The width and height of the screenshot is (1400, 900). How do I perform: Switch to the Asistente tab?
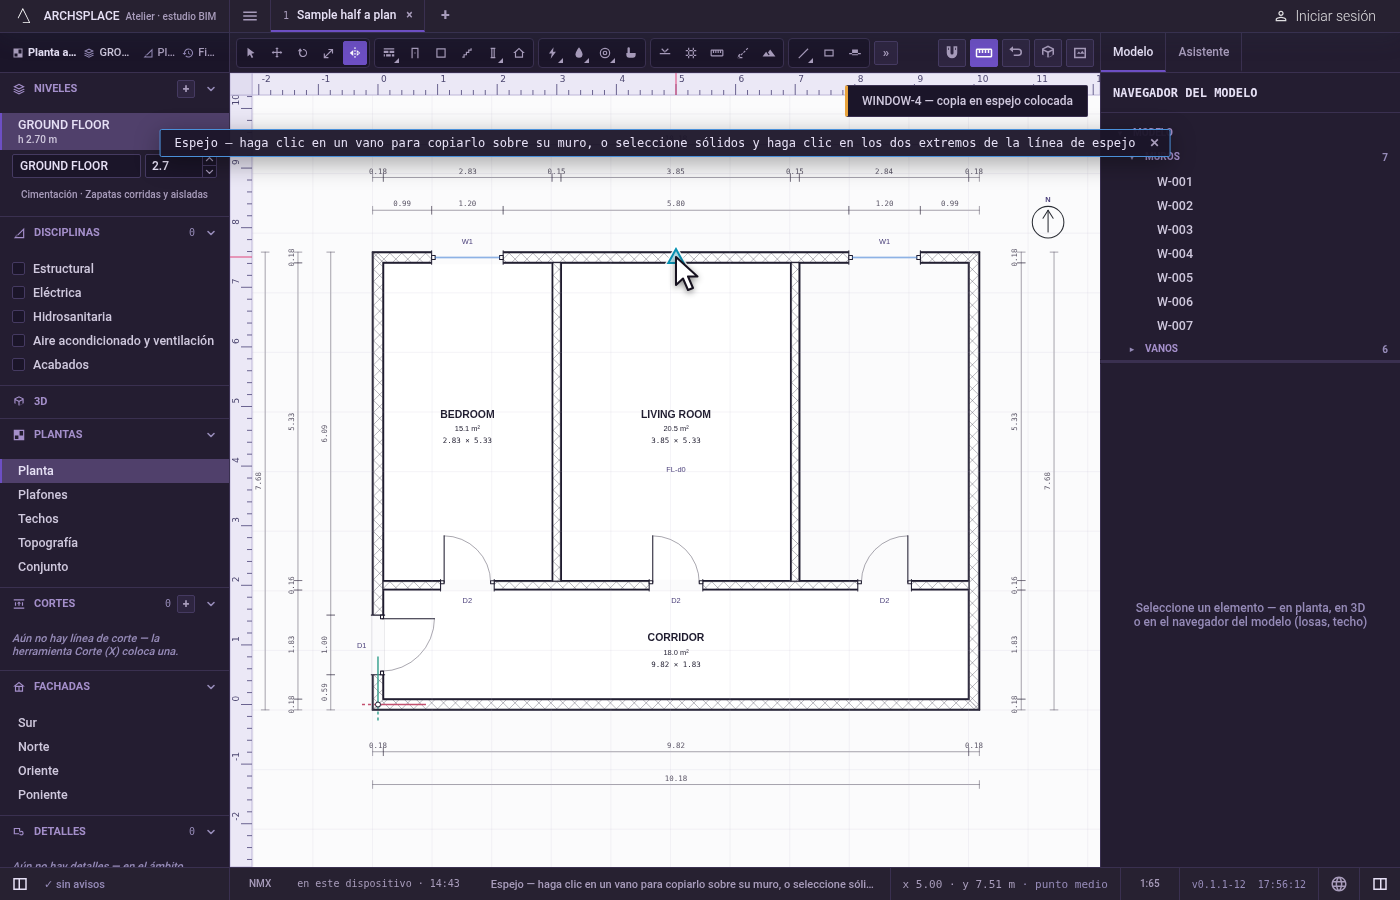click(x=1203, y=52)
